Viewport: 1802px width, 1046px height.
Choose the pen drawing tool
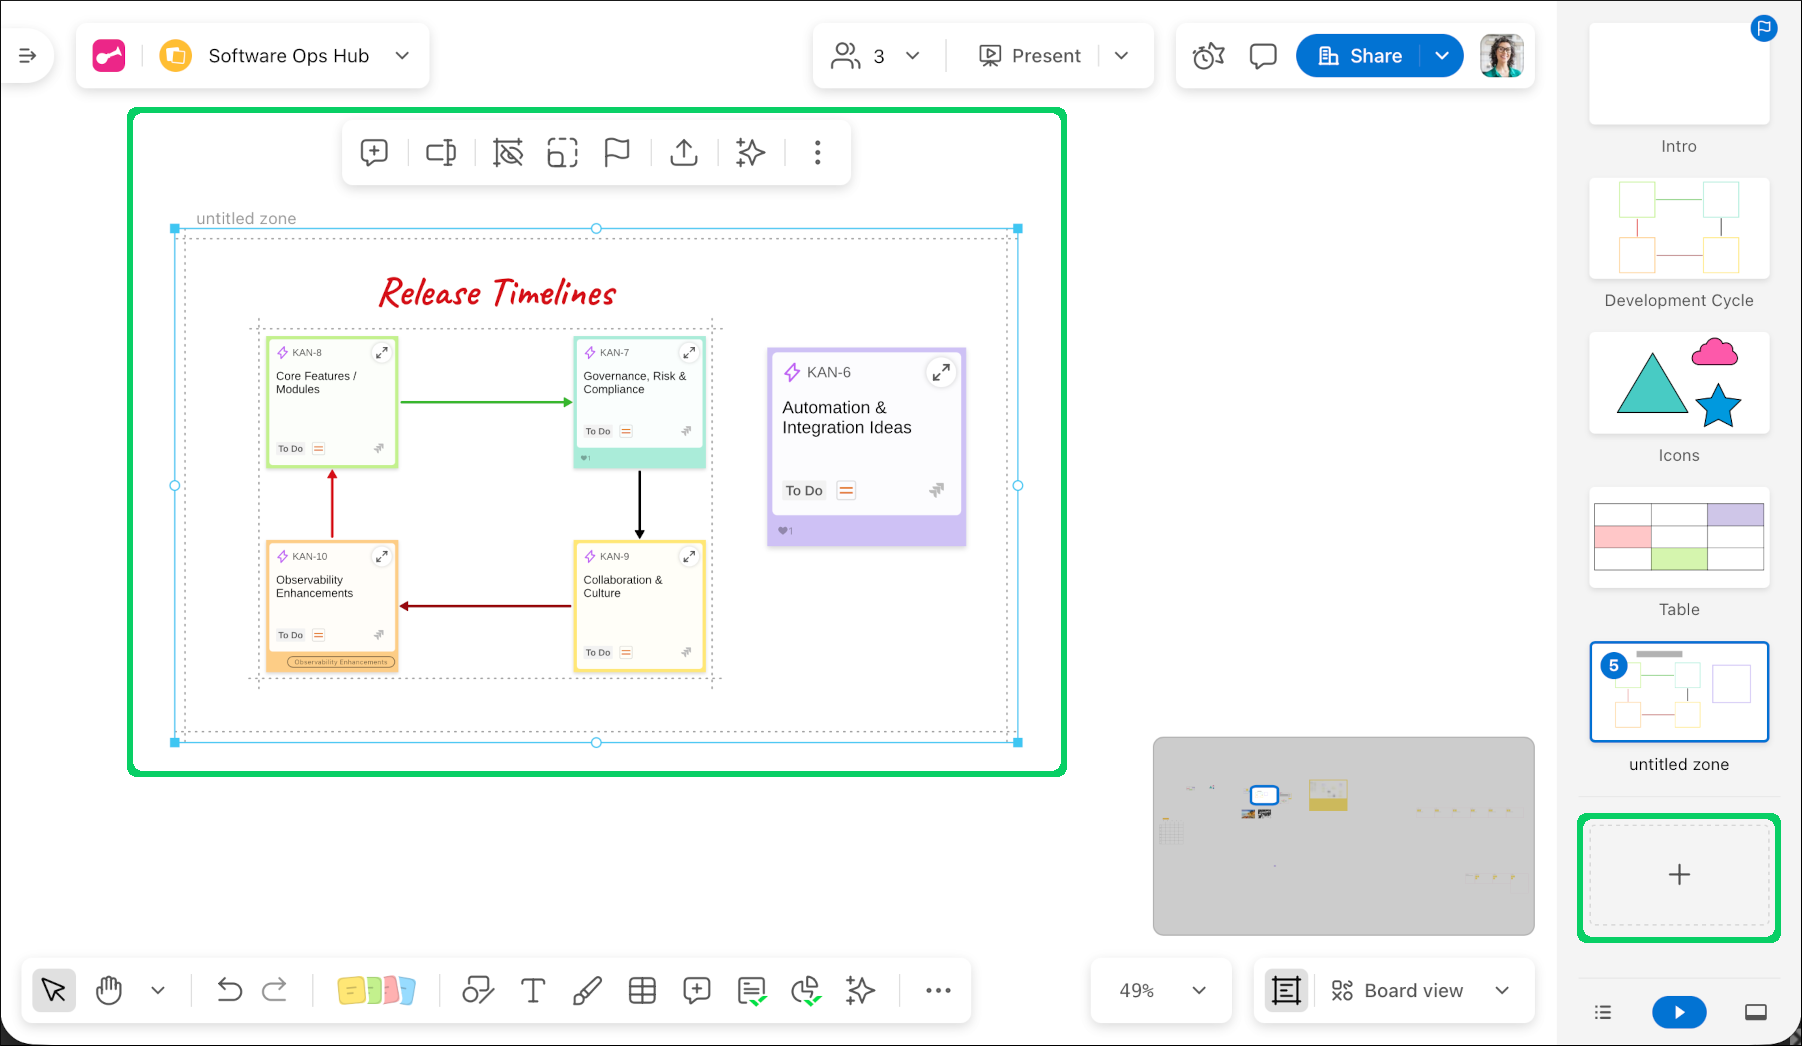(x=587, y=990)
